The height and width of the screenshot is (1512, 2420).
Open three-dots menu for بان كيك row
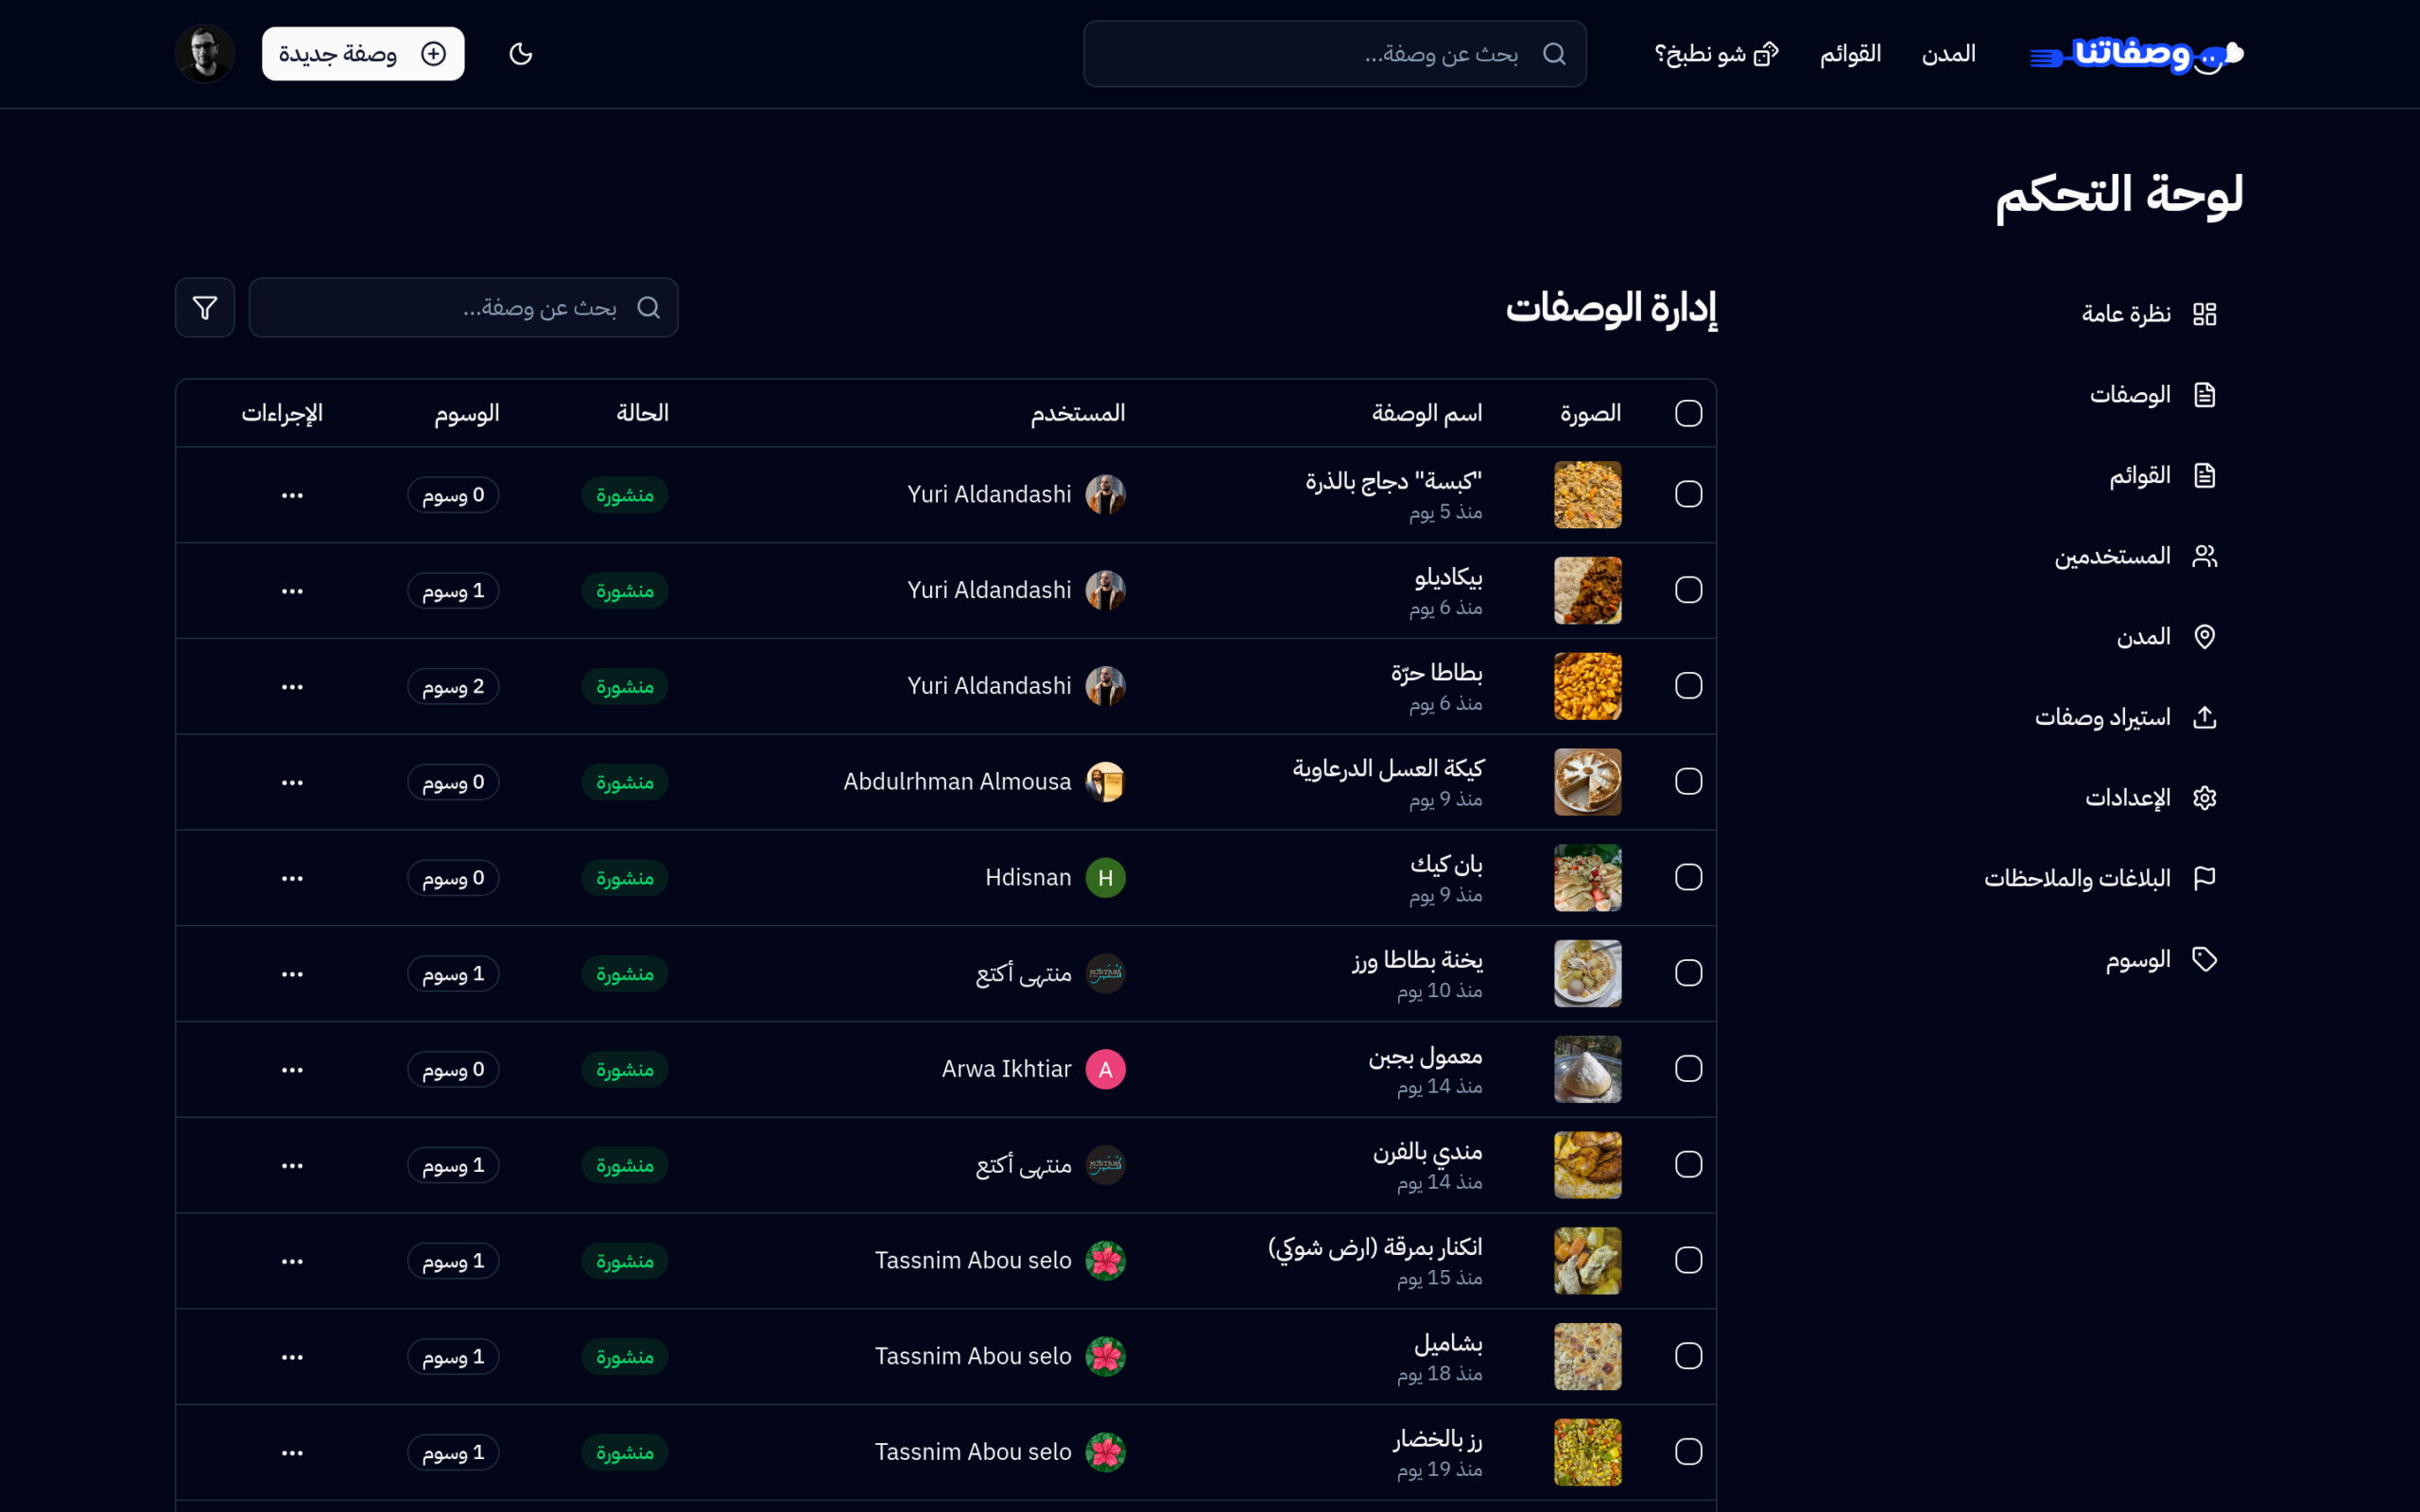[x=292, y=878]
